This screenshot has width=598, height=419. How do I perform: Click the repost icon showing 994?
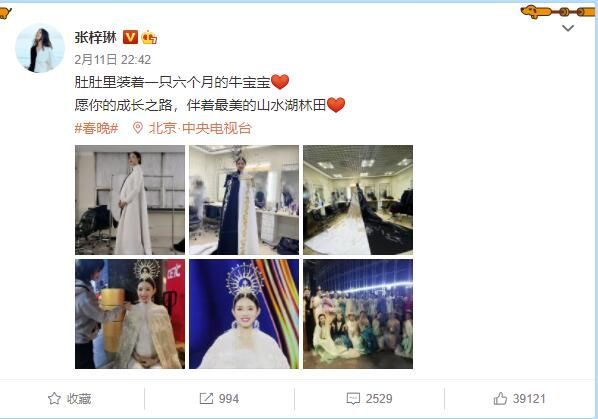206,398
